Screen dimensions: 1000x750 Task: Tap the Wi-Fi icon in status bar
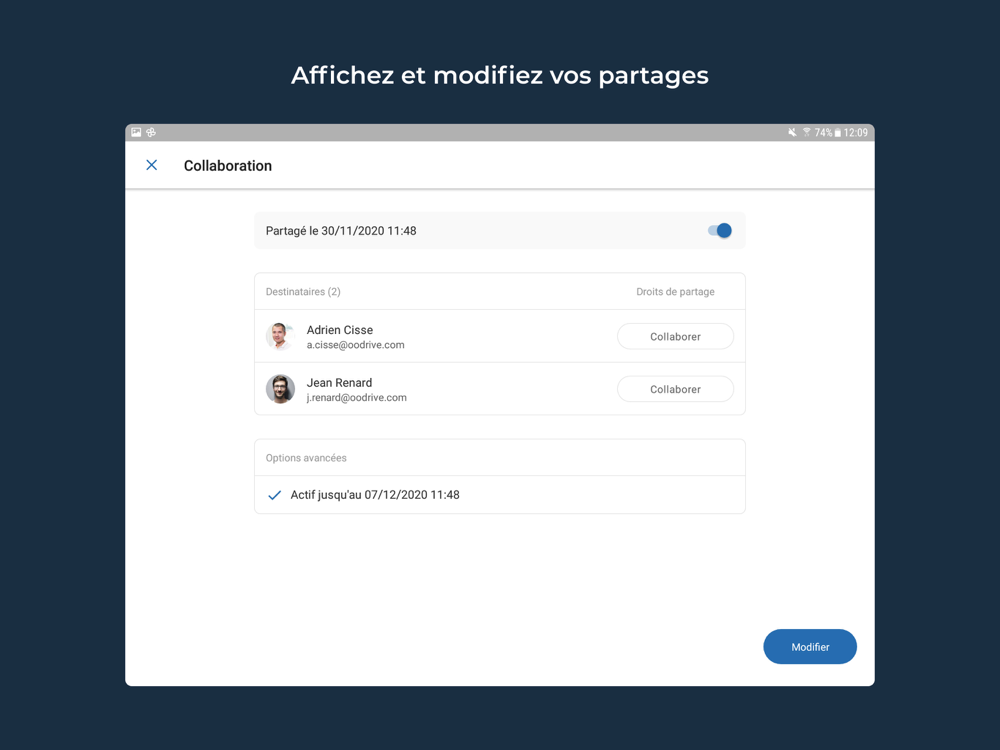(806, 132)
